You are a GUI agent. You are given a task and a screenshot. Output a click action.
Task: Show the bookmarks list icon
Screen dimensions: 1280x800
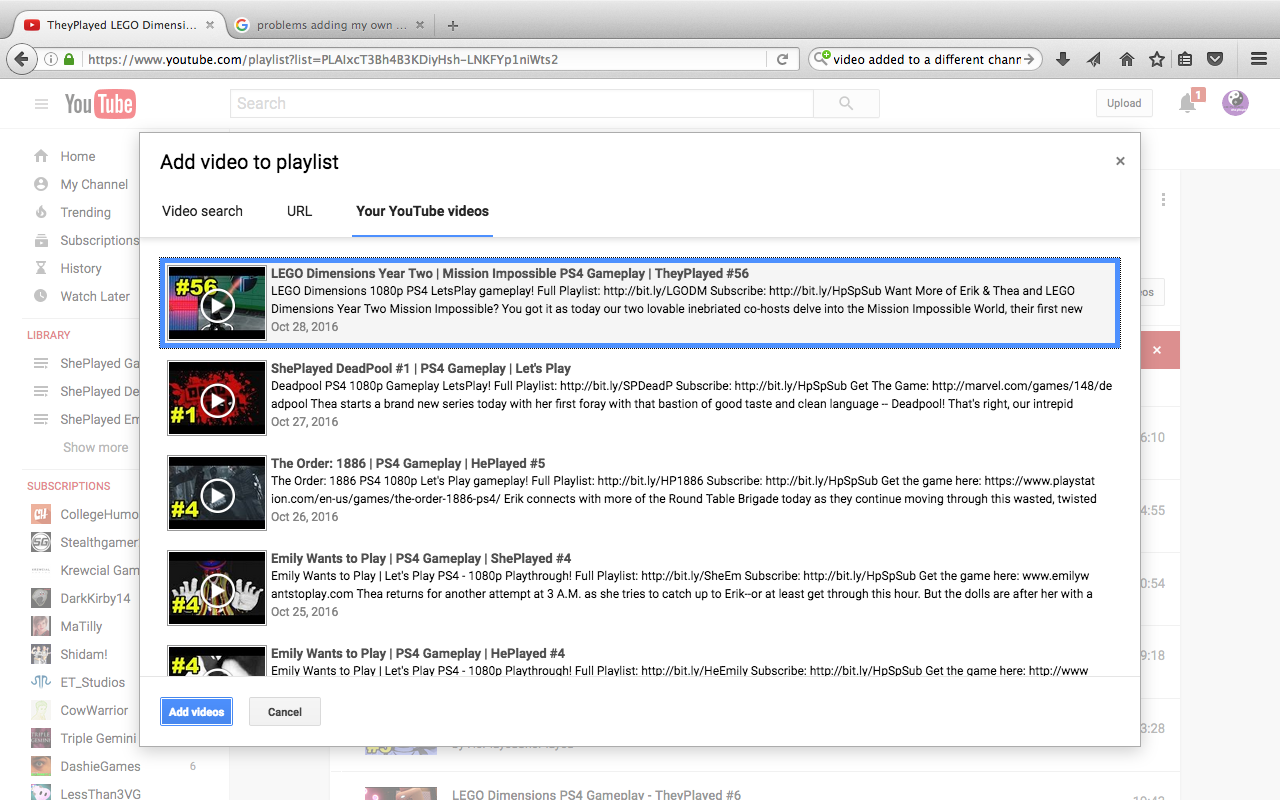click(x=1185, y=60)
